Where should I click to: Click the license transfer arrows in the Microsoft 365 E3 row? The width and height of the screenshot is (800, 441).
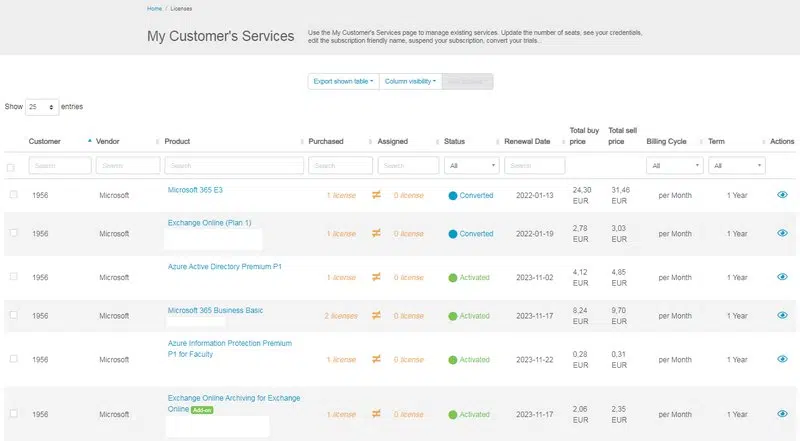point(376,194)
